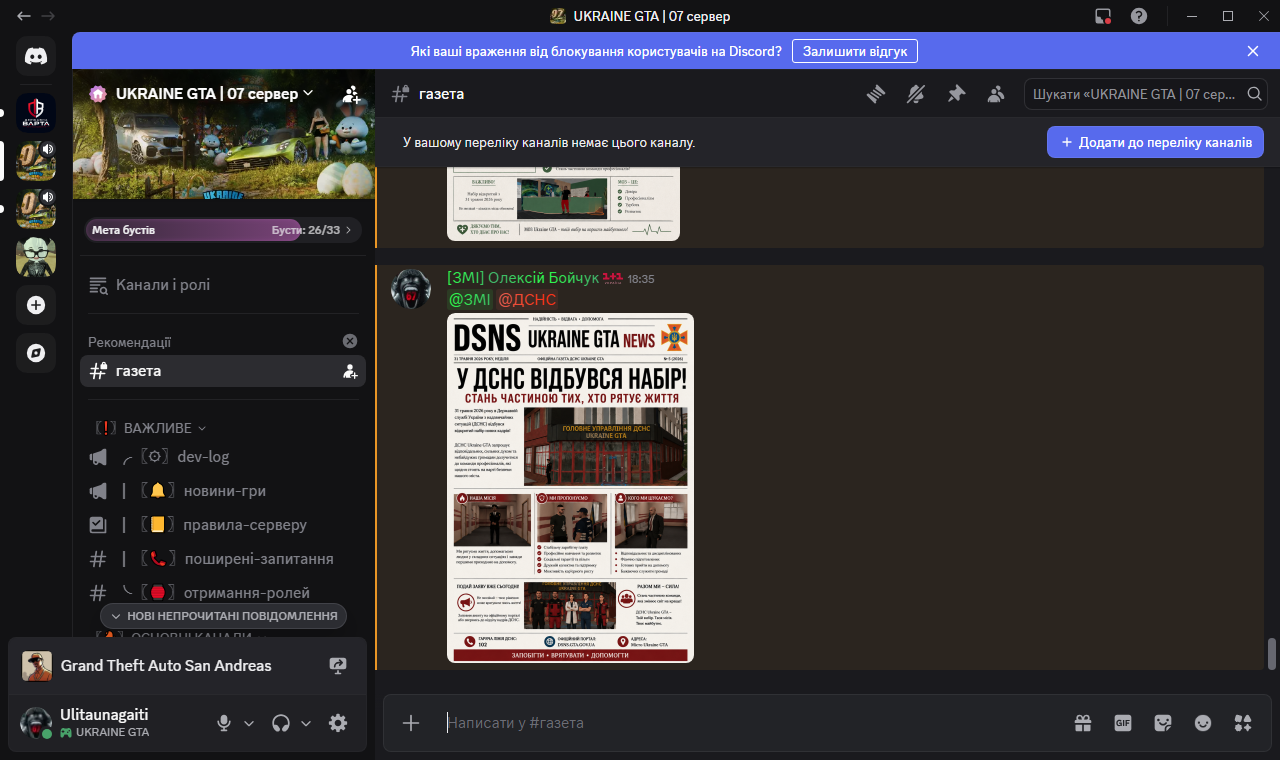Open the Варта server icon
The image size is (1280, 760).
36,113
